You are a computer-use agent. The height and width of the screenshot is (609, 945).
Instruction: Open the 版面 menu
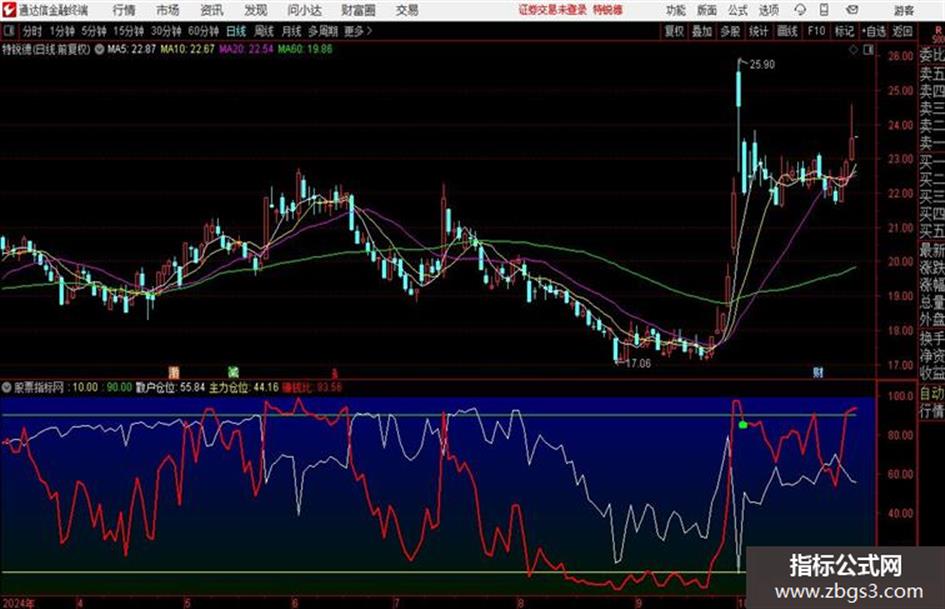coord(706,10)
